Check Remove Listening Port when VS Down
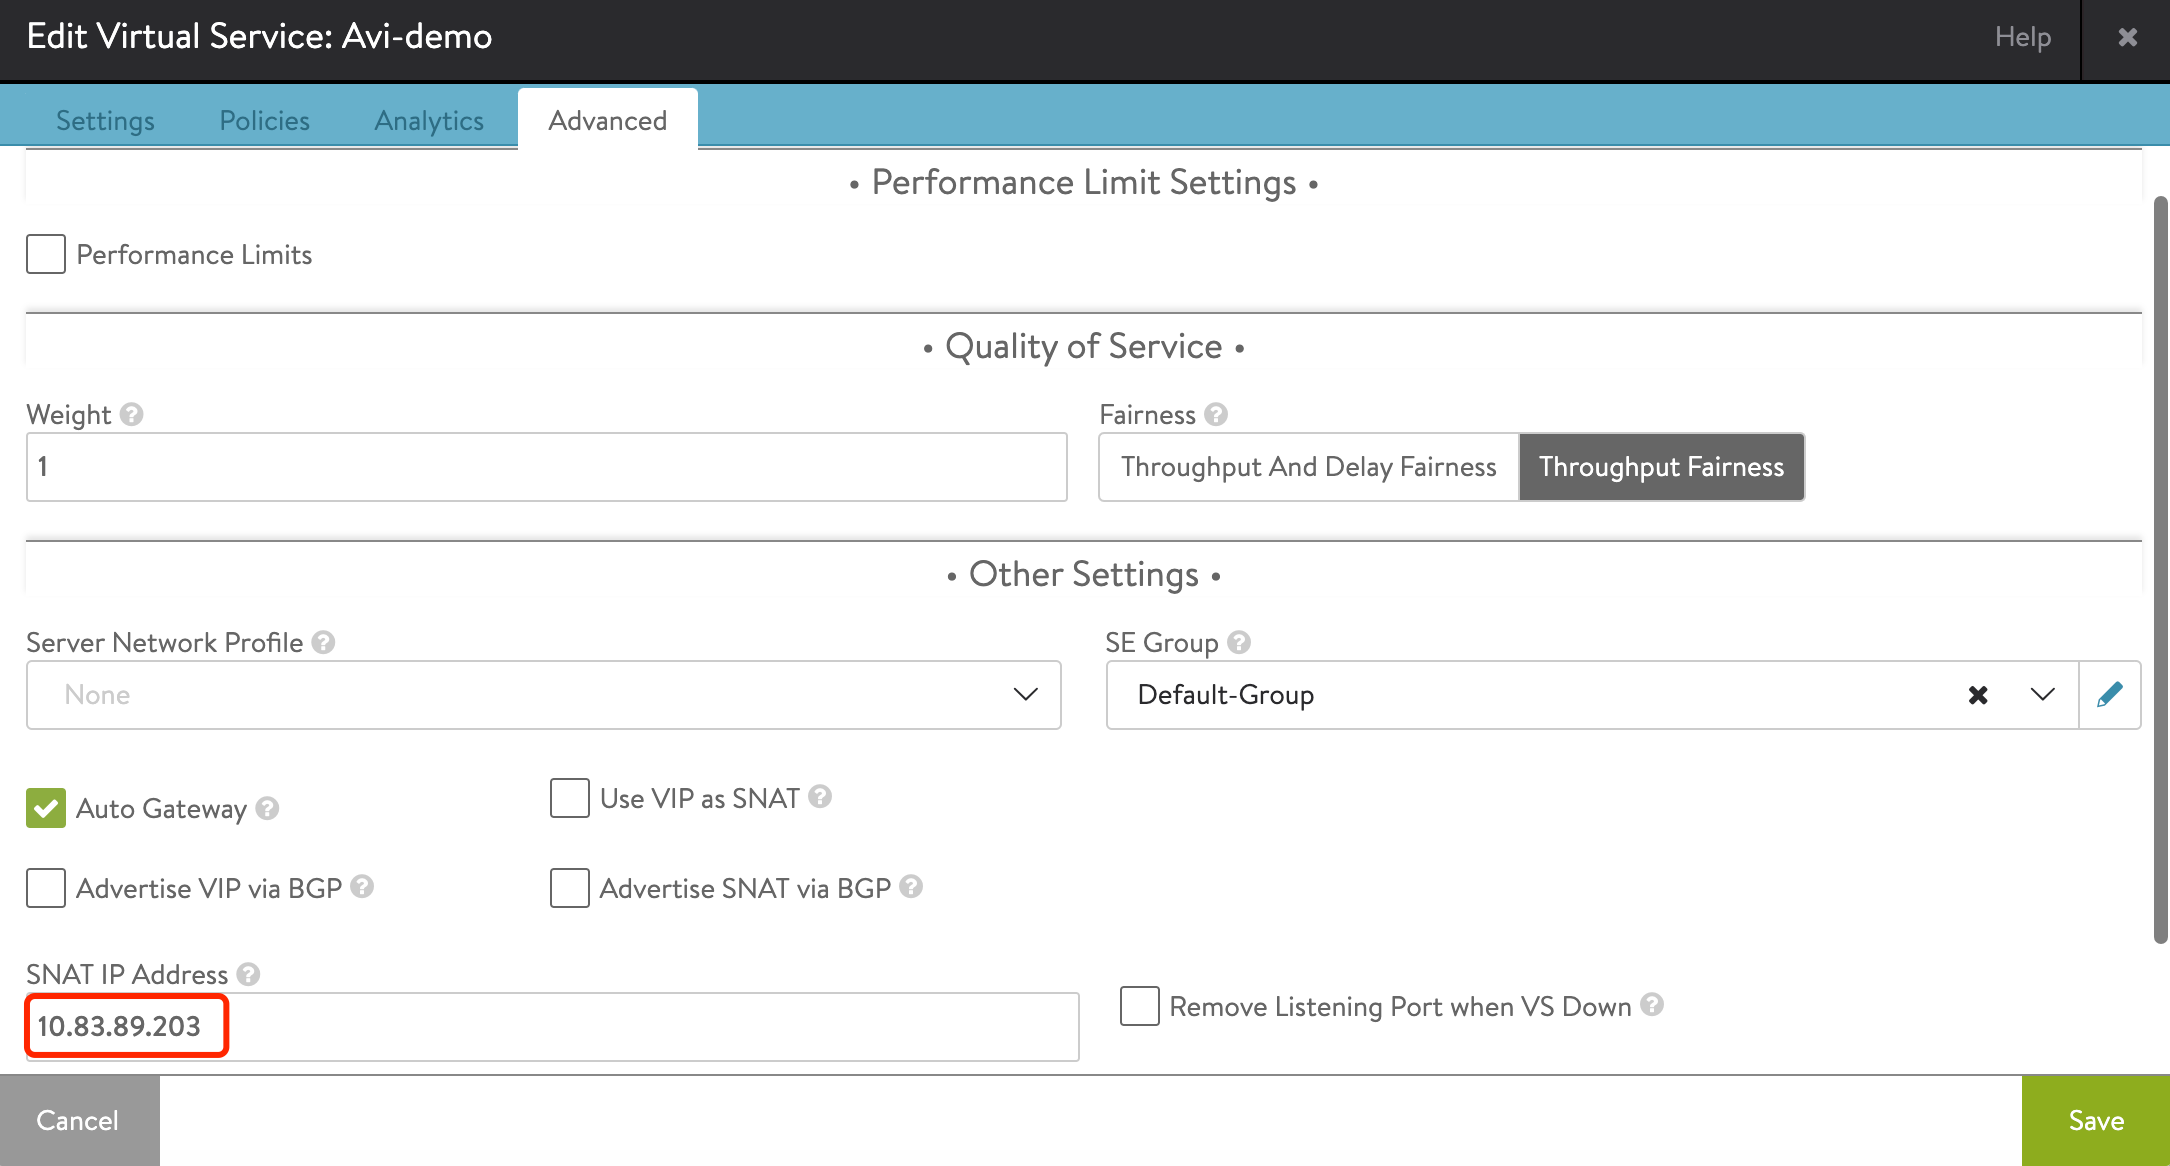 pos(1140,1006)
